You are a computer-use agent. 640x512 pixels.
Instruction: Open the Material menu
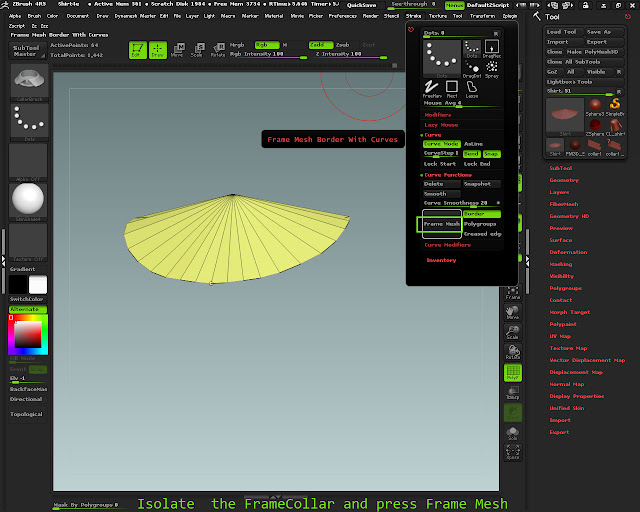274,16
